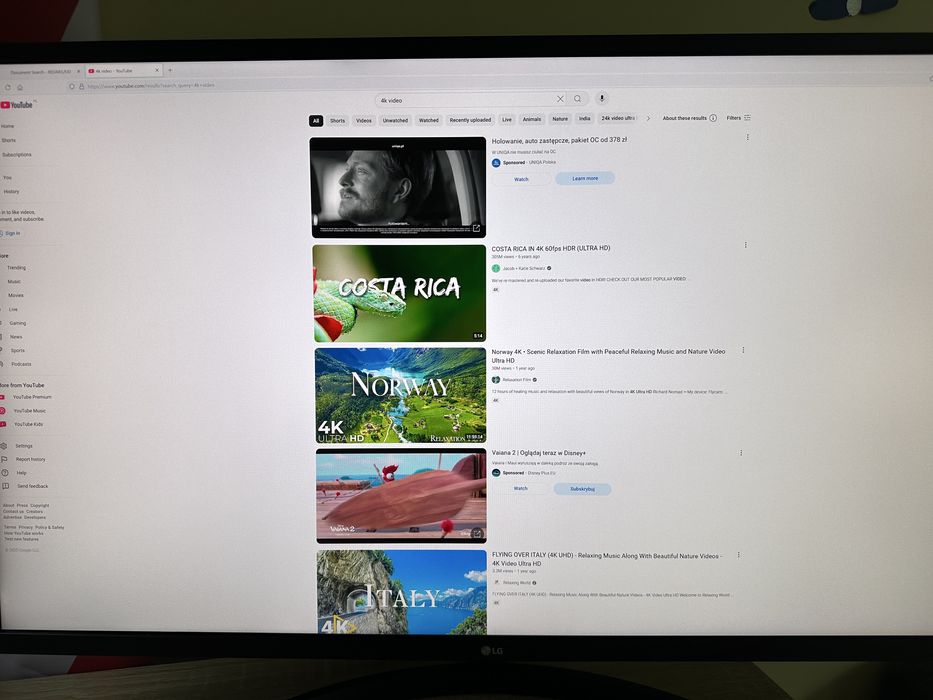Click the magnifier search button

click(x=578, y=99)
